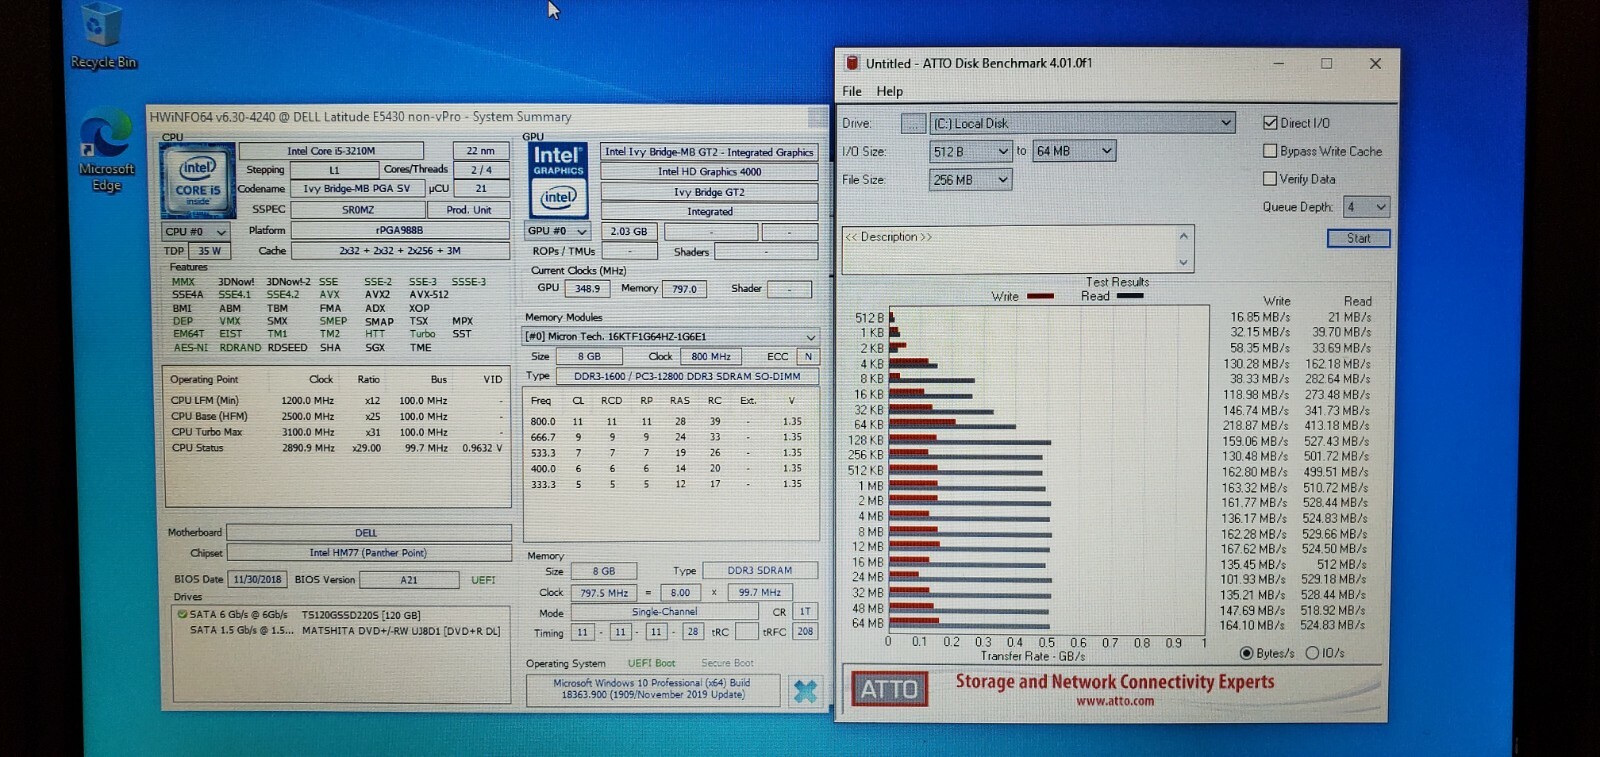The image size is (1600, 757).
Task: Open the I/O Size maximum 64 MB dropdown
Action: [x=1074, y=151]
